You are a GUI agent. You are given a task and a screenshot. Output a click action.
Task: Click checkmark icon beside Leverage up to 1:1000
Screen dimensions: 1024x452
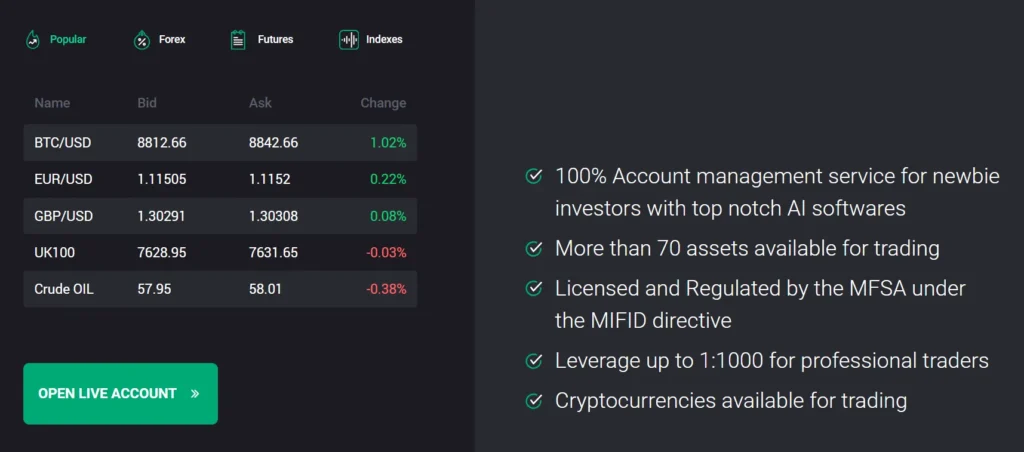coord(534,361)
